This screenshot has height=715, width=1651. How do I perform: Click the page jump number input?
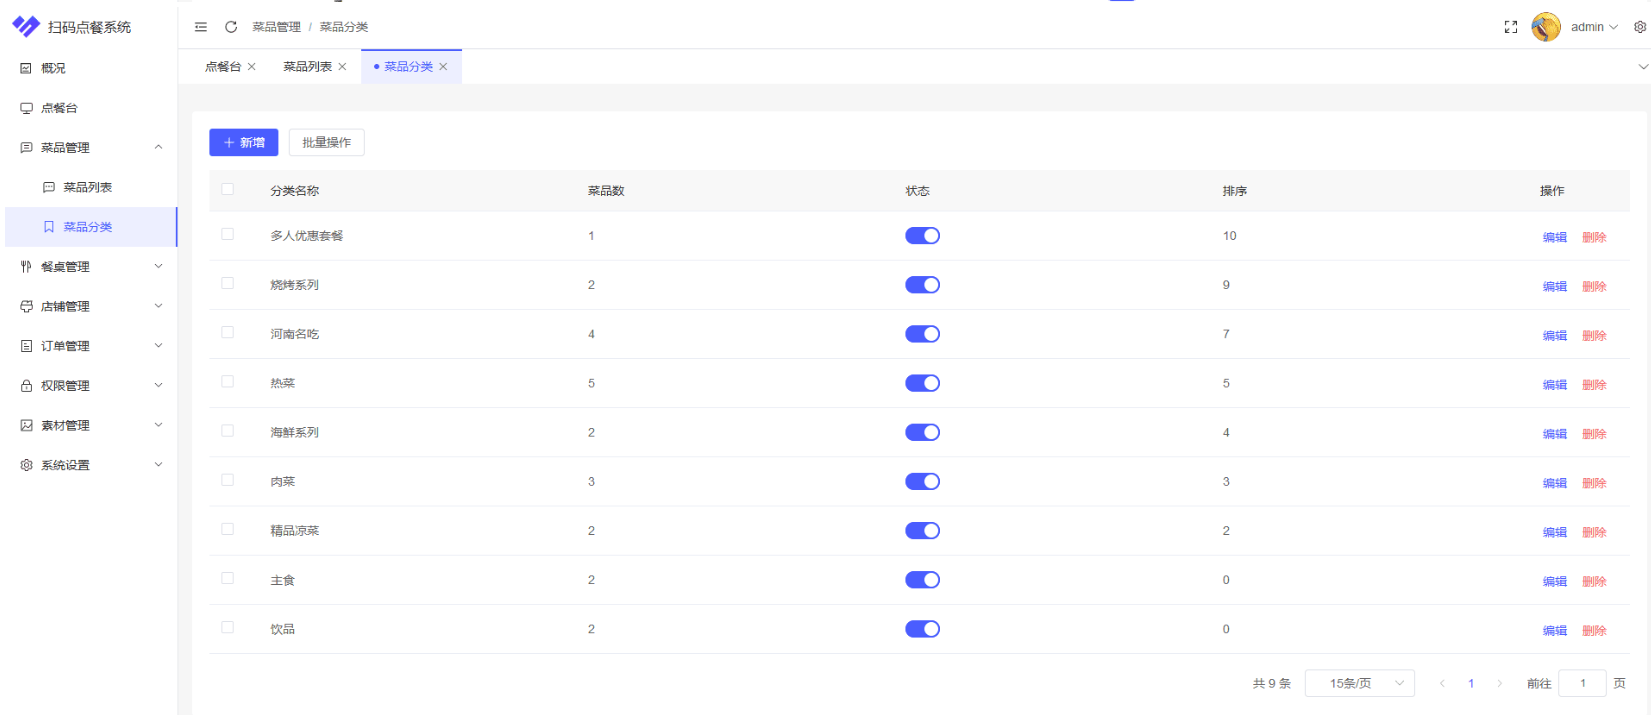click(1582, 683)
